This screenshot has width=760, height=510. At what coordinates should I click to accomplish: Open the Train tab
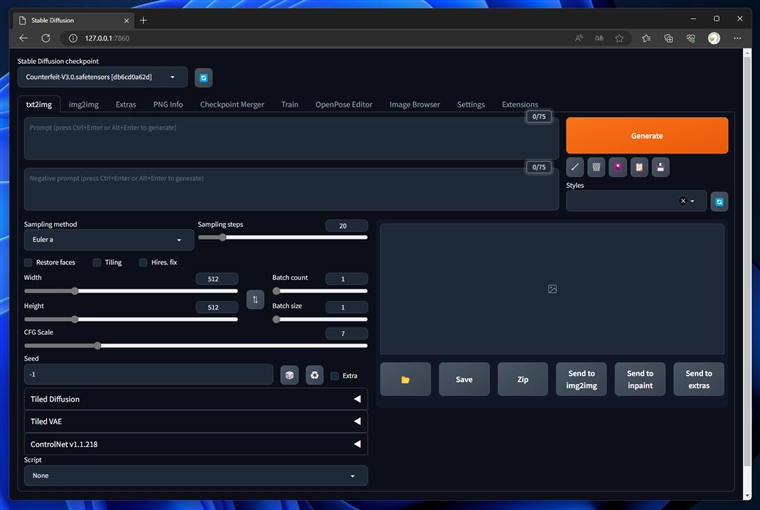point(289,104)
